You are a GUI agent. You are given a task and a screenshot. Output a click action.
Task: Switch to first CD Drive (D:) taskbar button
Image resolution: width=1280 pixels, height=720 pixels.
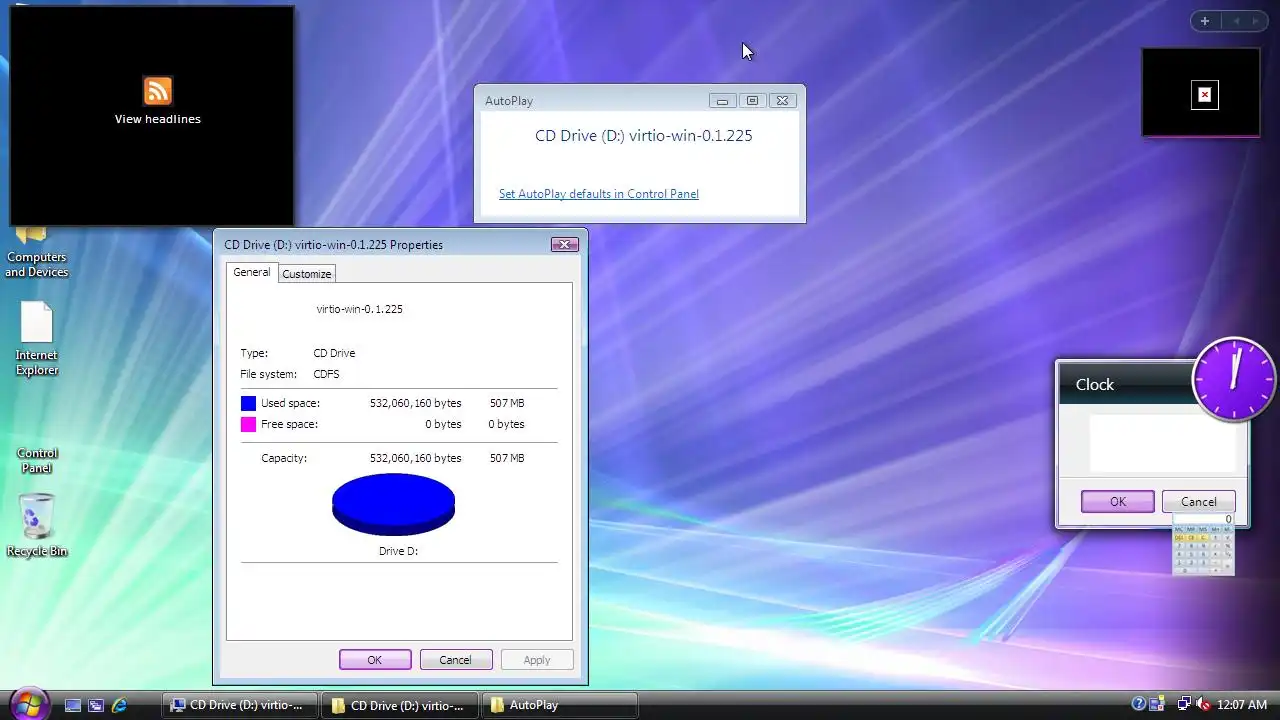(239, 705)
